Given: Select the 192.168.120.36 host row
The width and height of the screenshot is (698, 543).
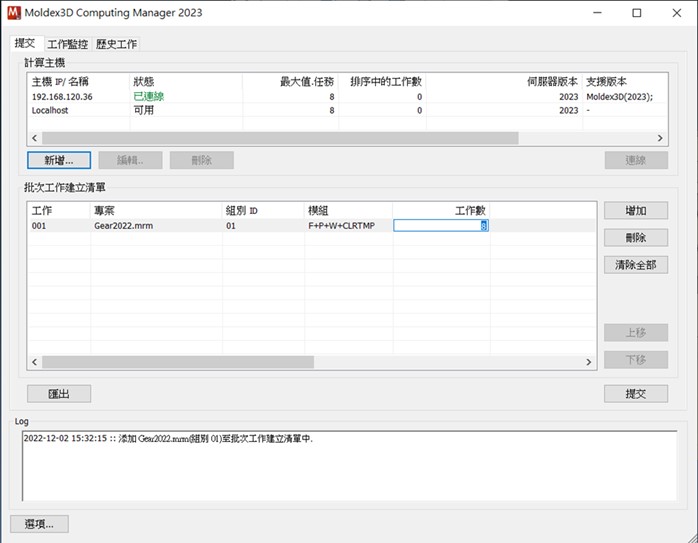Looking at the screenshot, I should [347, 97].
